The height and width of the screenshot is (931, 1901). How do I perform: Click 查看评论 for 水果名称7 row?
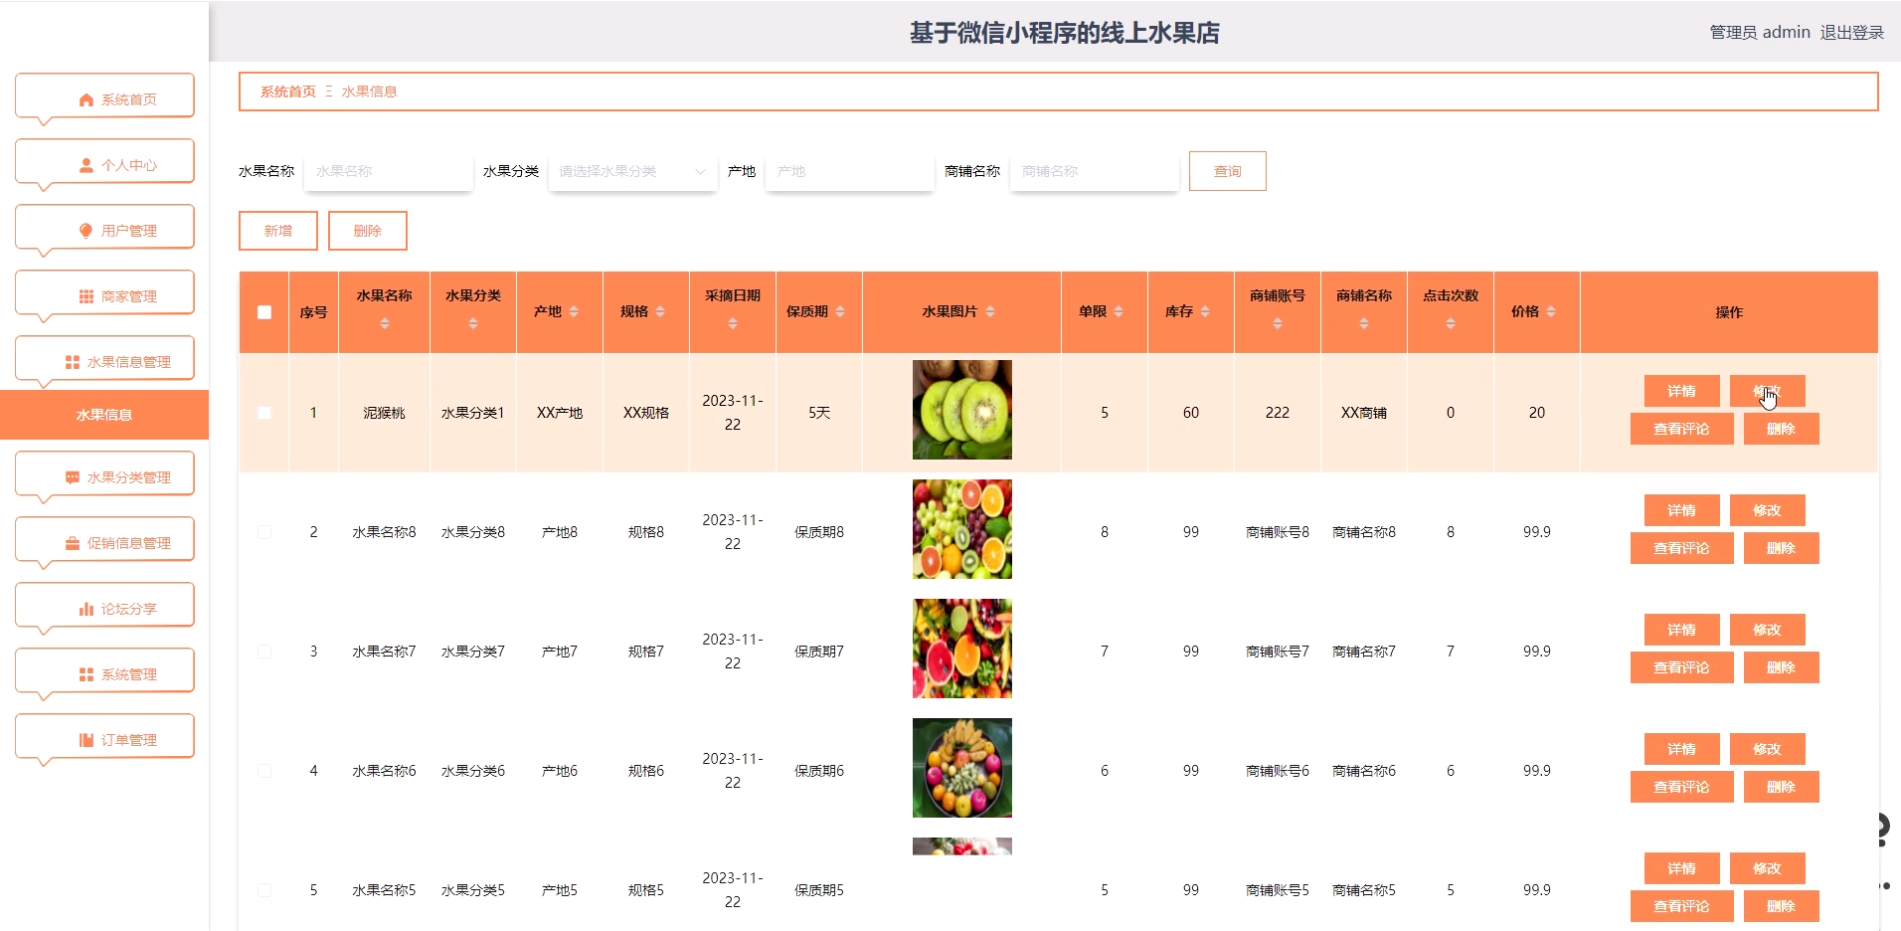(x=1681, y=668)
